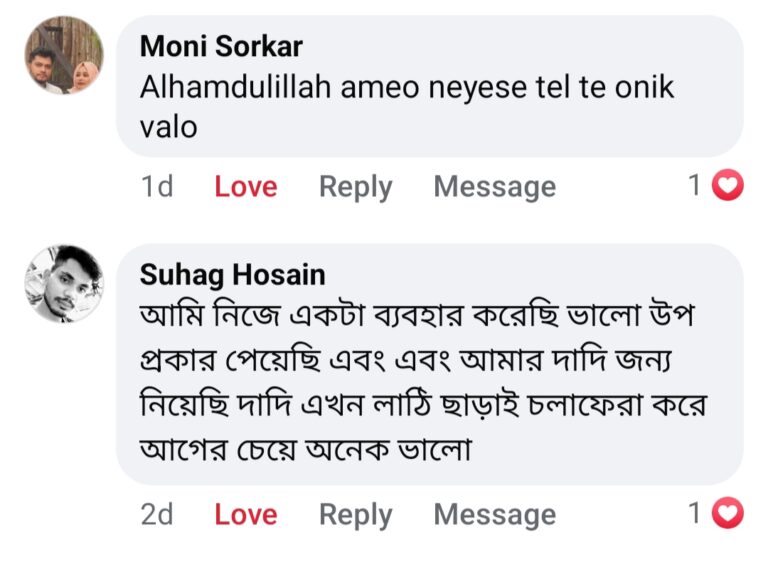This screenshot has width=768, height=562.
Task: Toggle Love on Moni Sorkar's comment
Action: (x=245, y=187)
